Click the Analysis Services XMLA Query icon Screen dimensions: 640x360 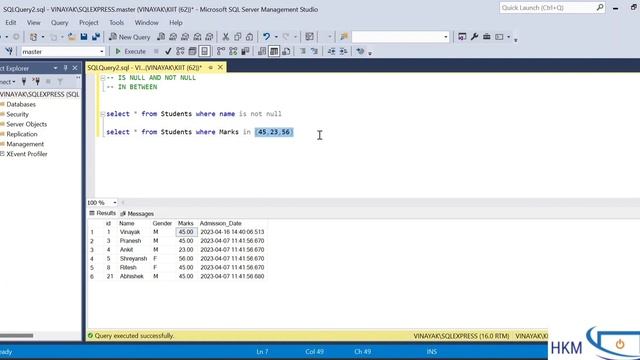[197, 37]
